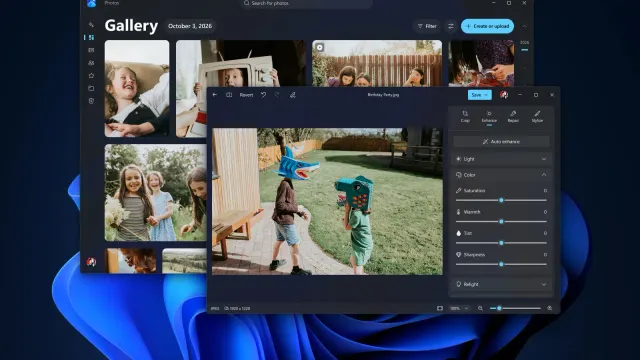This screenshot has width=640, height=360.
Task: Expand the Relight section
Action: coord(501,284)
